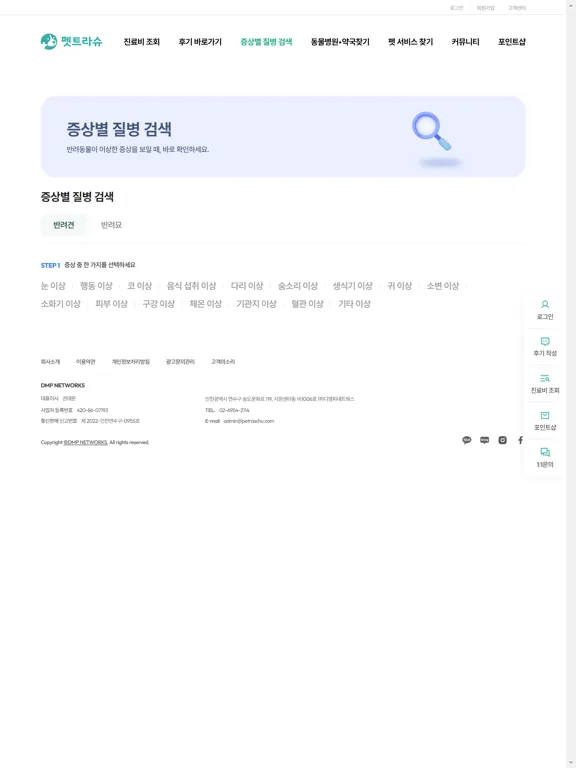576x768 pixels.
Task: Open 펫 서비스 찾기 menu
Action: (x=410, y=42)
